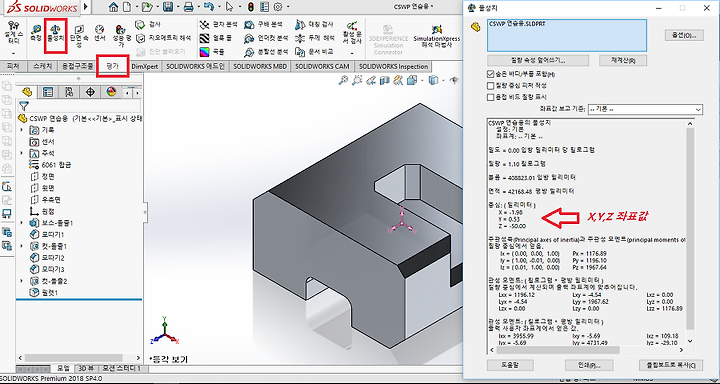Click the Print icon
The height and width of the screenshot is (384, 720).
pyautogui.click(x=188, y=7)
